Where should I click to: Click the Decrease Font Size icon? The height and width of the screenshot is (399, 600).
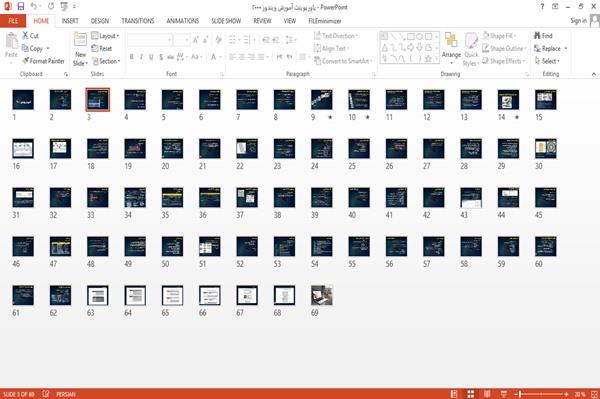coord(206,40)
